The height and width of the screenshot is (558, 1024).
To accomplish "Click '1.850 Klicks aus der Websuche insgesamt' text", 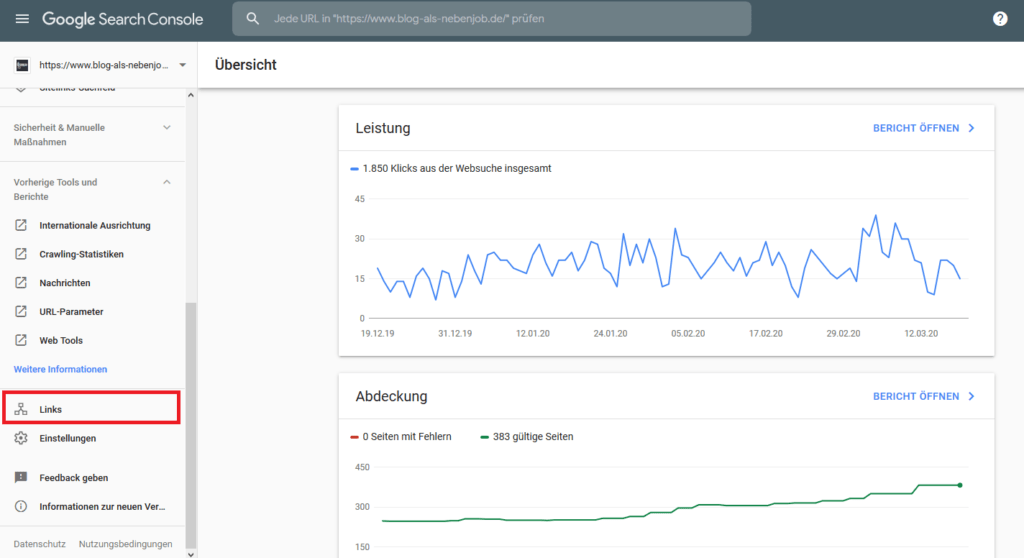I will click(x=456, y=169).
